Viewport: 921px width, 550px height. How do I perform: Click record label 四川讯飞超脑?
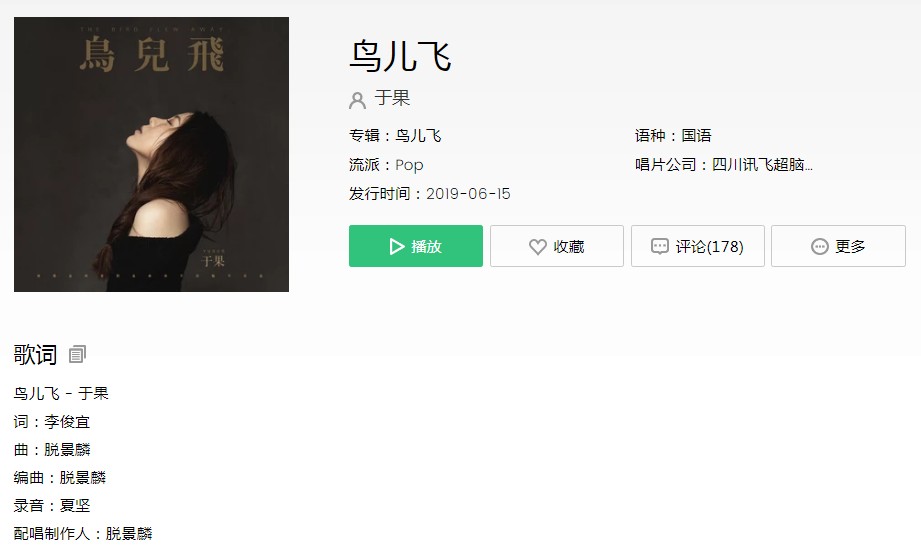(x=762, y=165)
